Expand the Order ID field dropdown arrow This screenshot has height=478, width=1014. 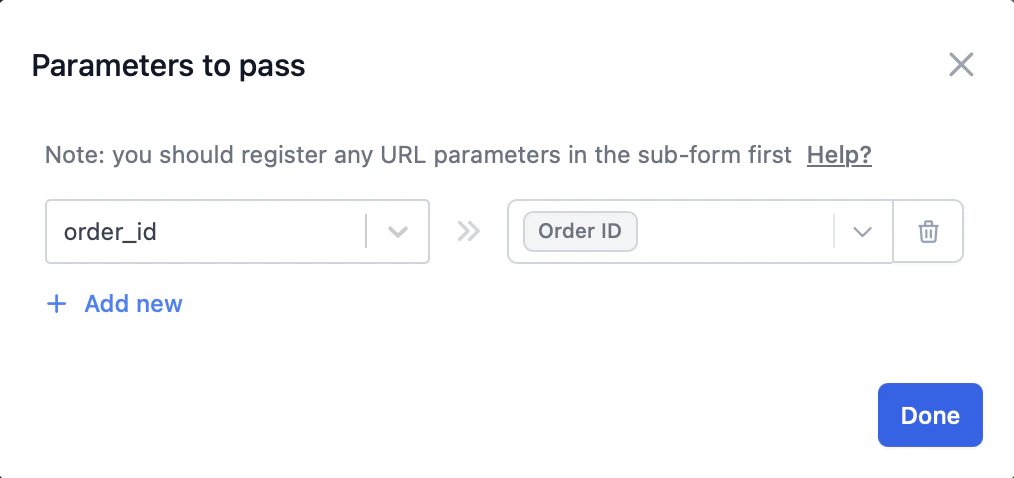pos(862,232)
